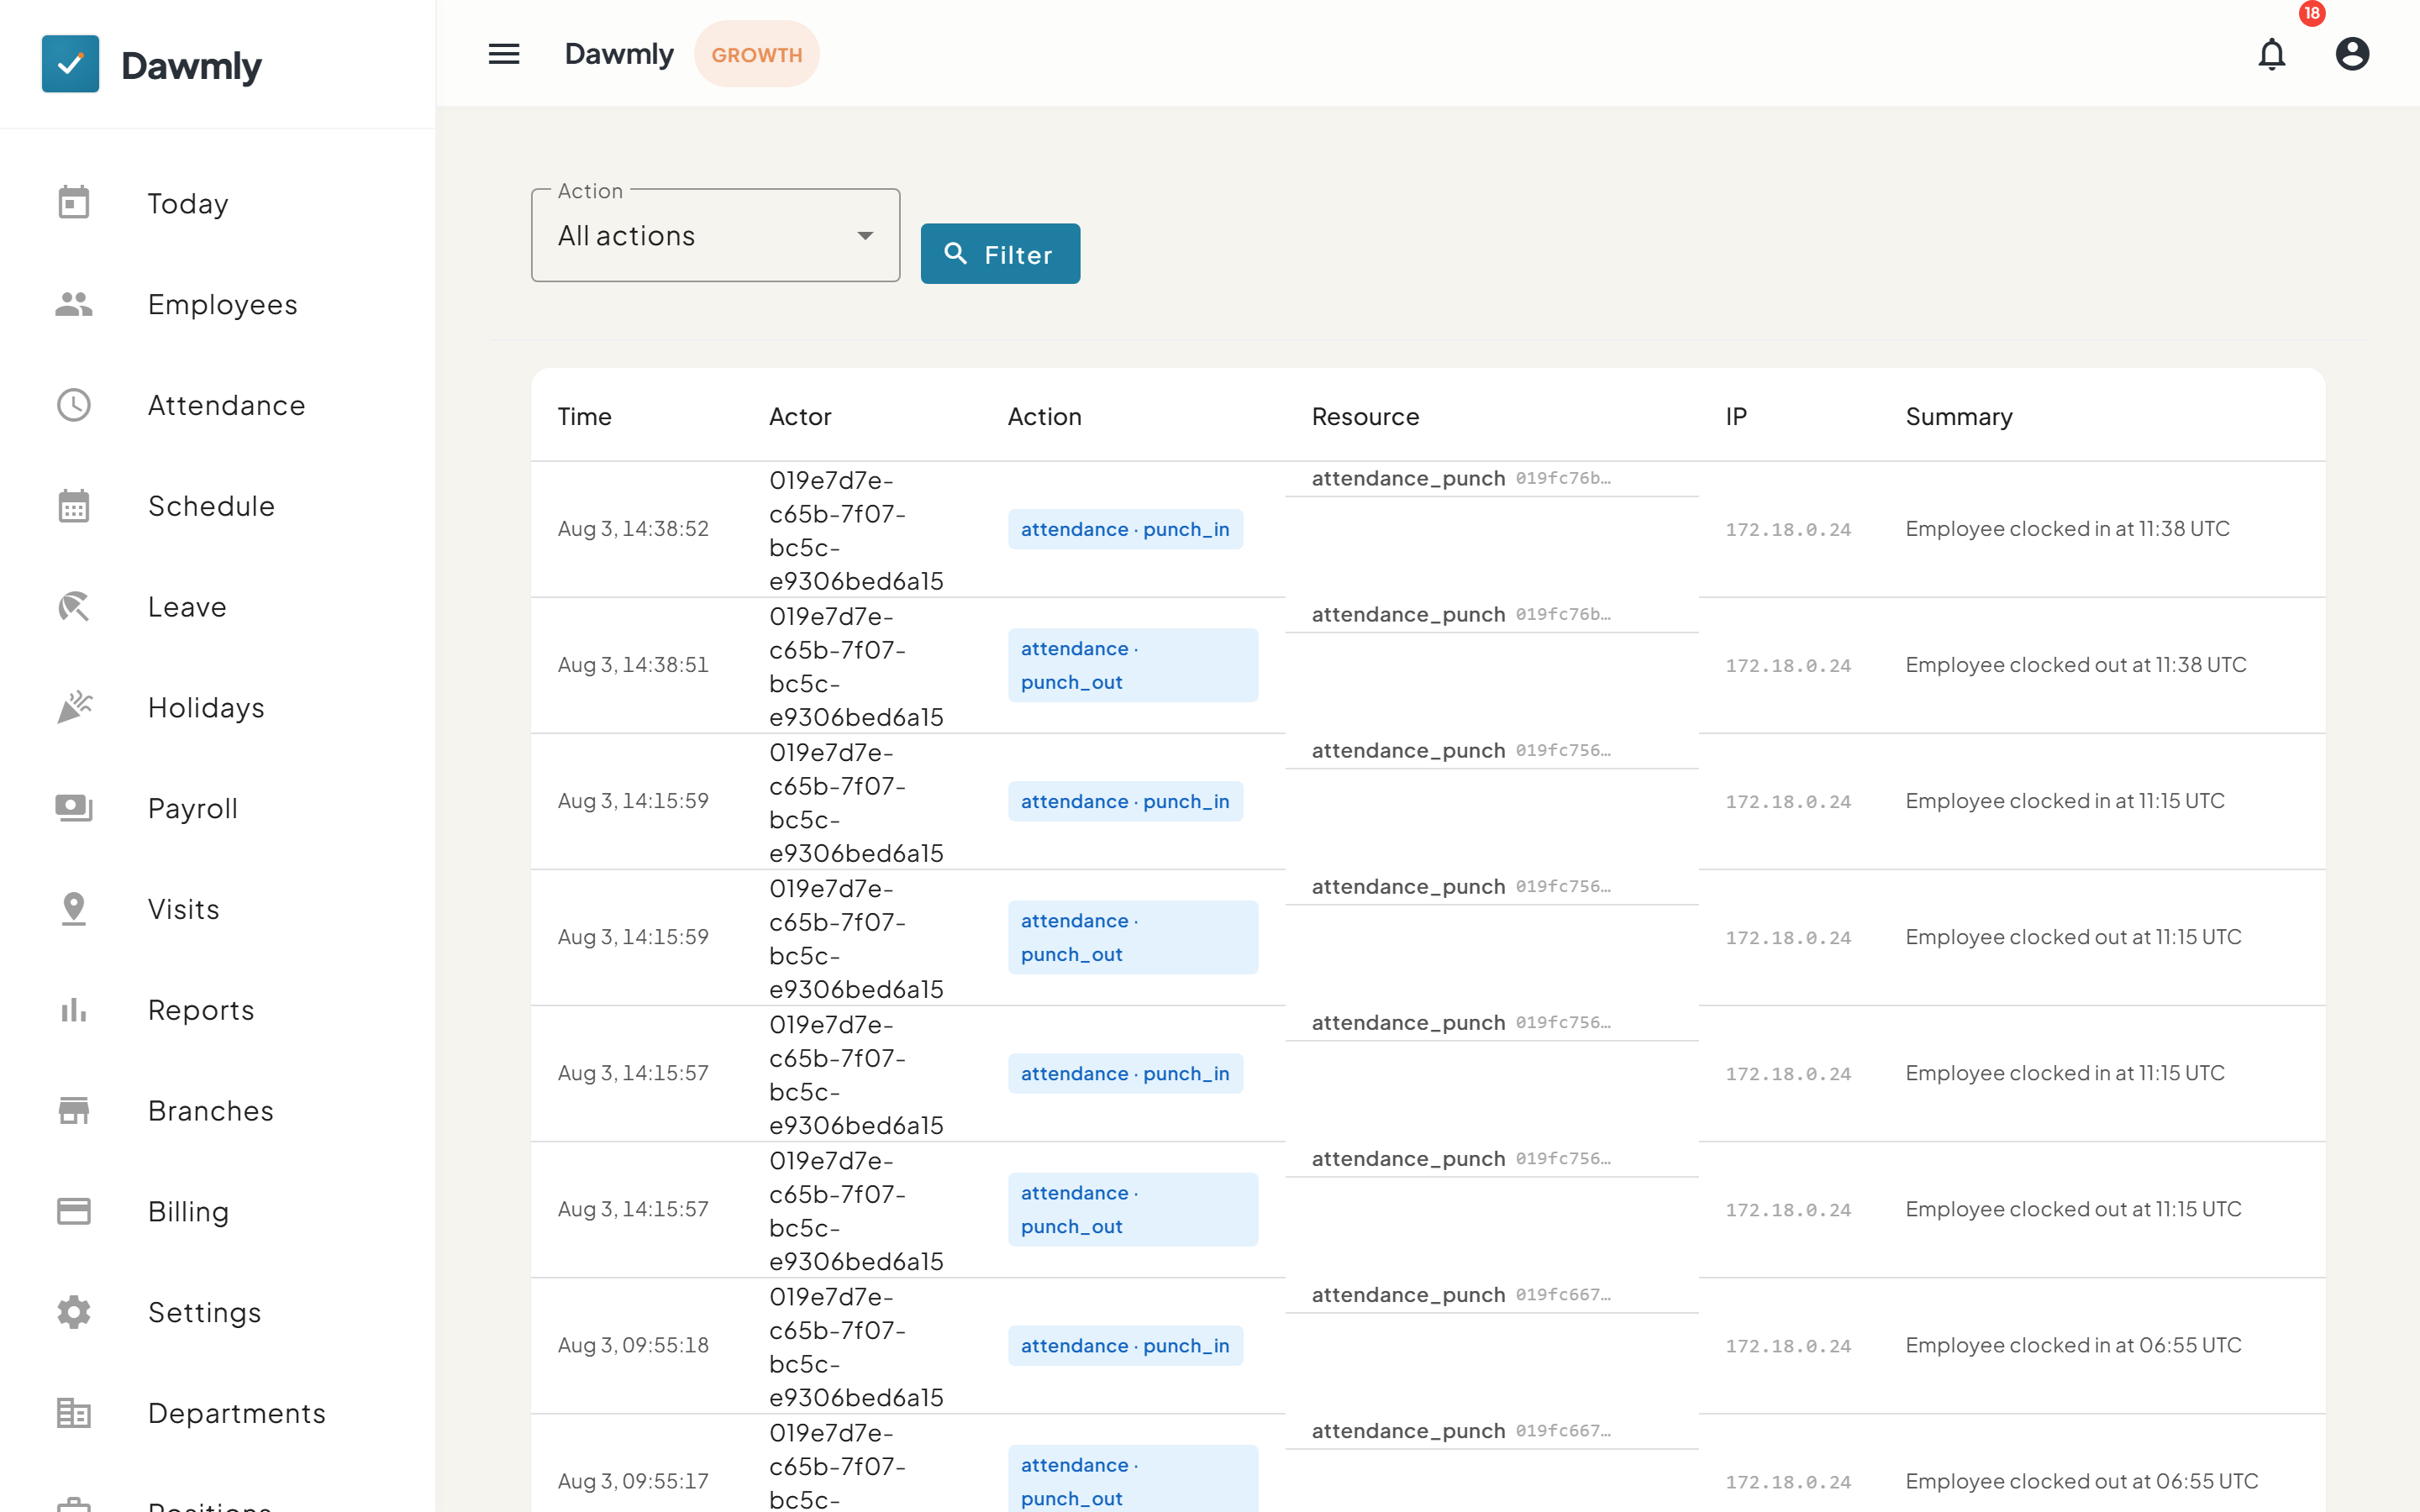
Task: Open Employees page in sidebar
Action: 223,304
